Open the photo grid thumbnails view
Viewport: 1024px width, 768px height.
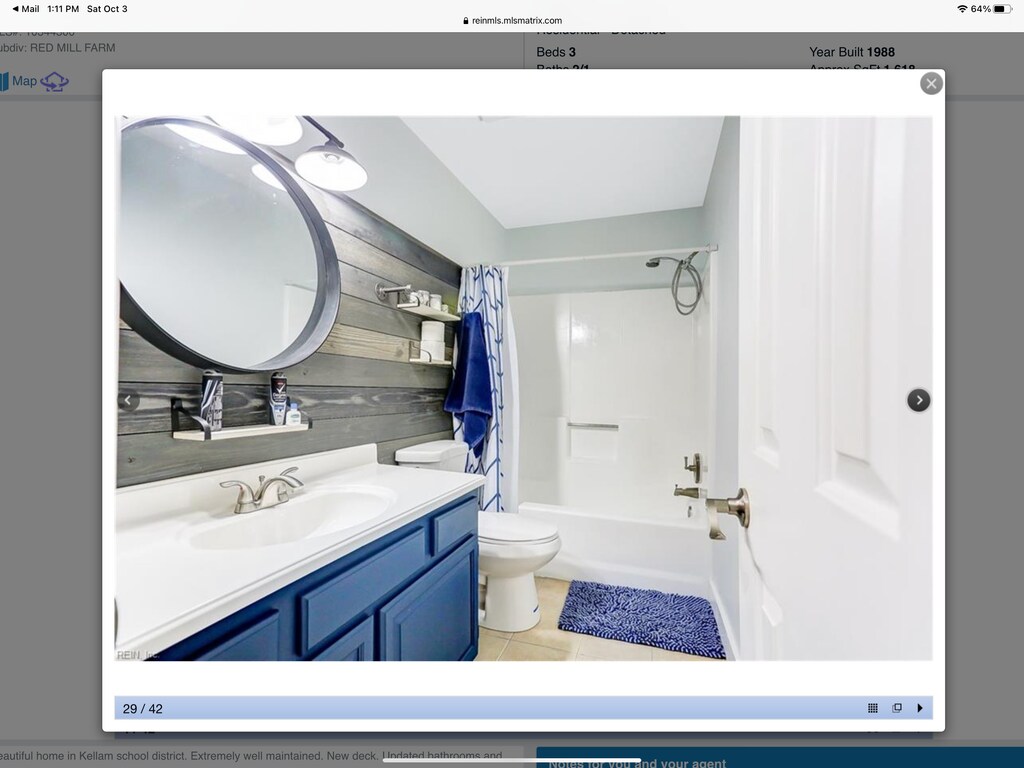pyautogui.click(x=872, y=708)
